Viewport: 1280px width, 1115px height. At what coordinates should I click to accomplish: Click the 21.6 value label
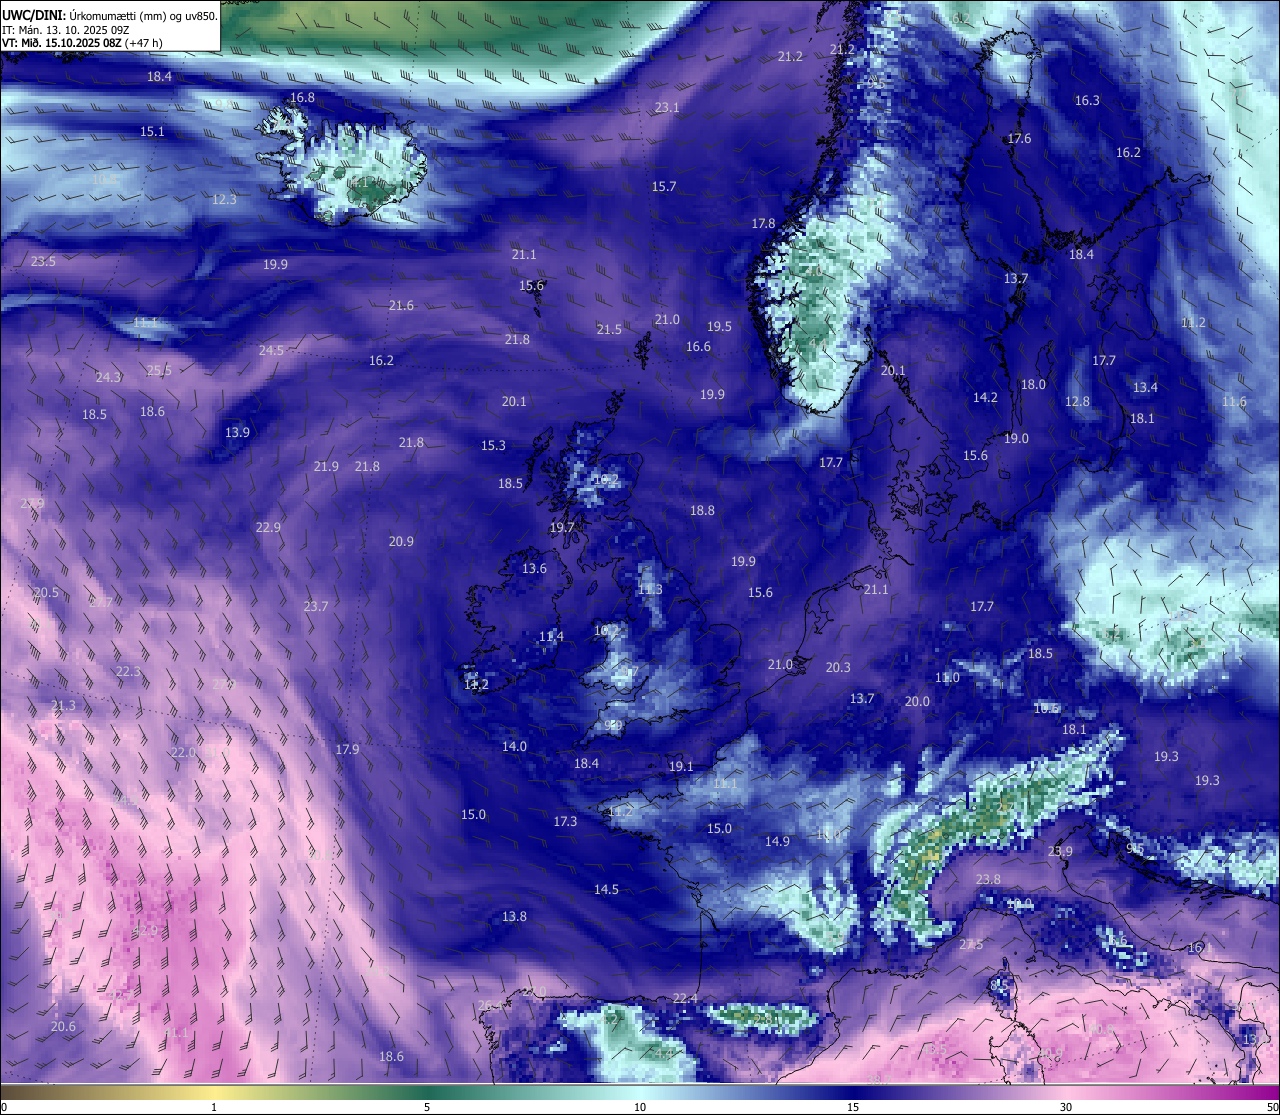point(401,306)
